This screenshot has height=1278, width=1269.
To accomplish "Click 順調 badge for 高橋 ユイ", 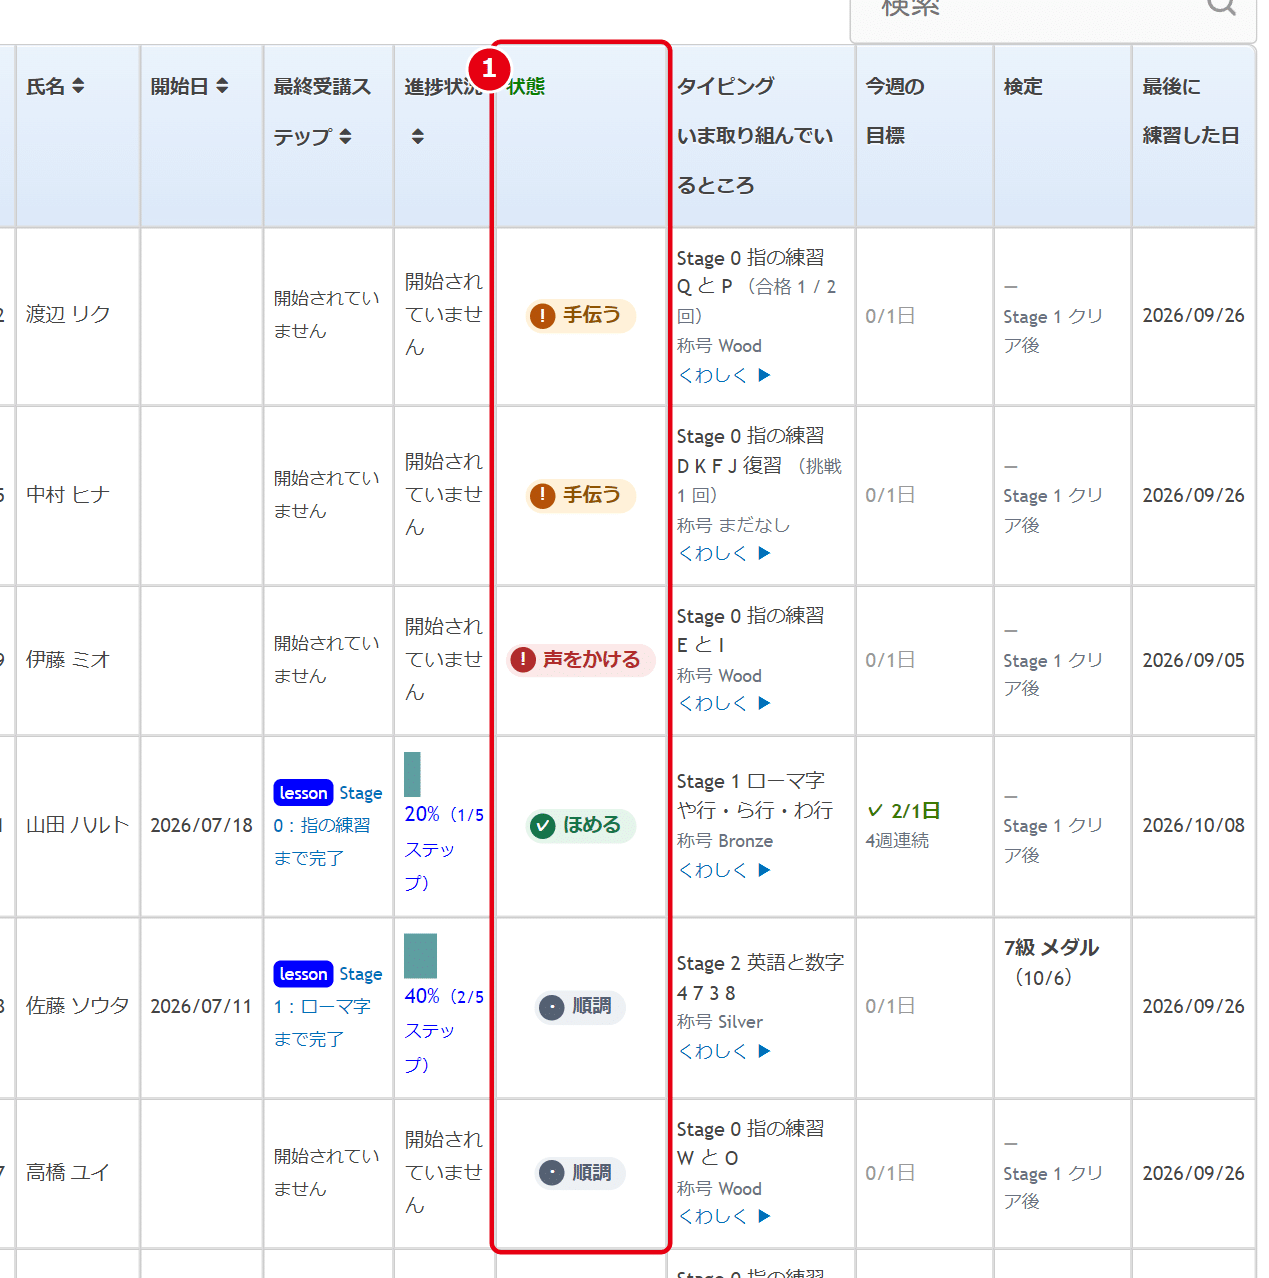I will [x=581, y=1173].
